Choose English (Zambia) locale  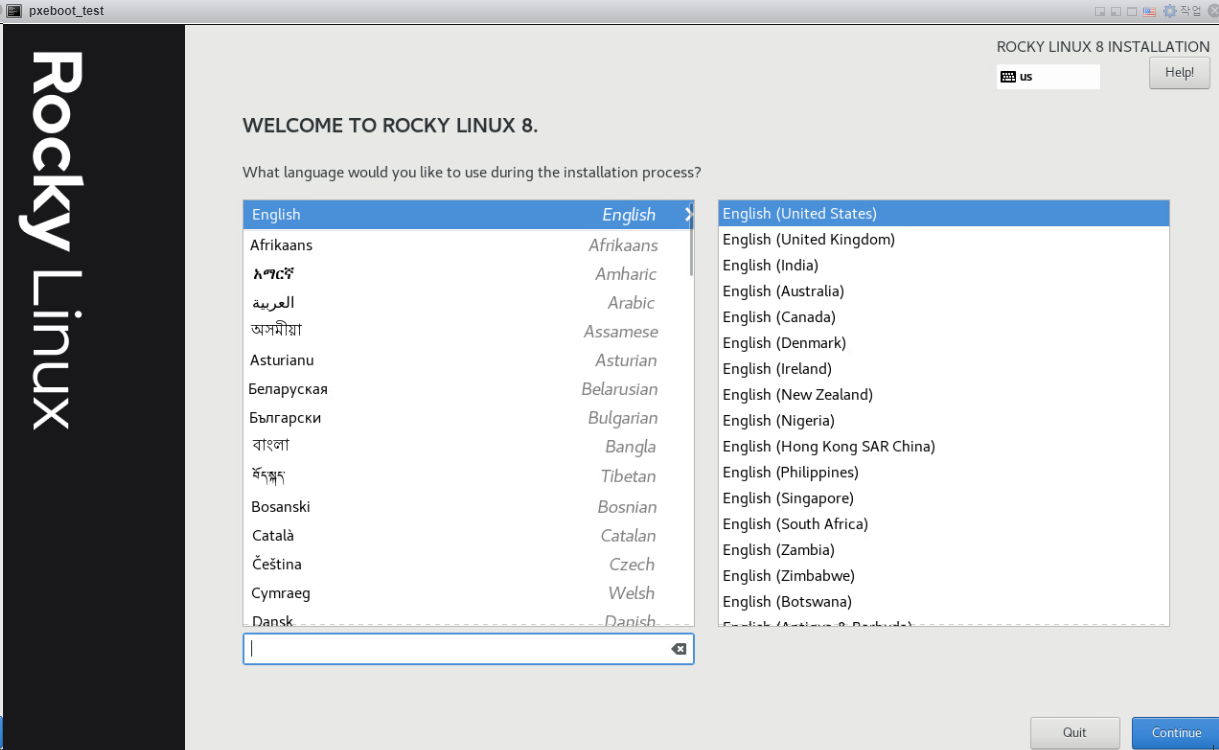(944, 551)
